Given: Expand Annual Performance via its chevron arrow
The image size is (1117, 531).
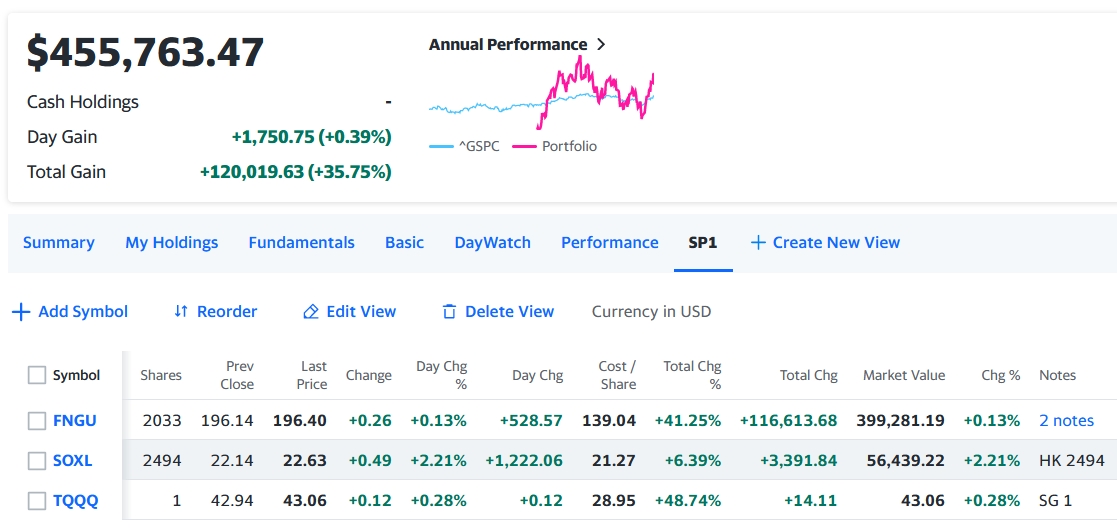Looking at the screenshot, I should click(601, 45).
